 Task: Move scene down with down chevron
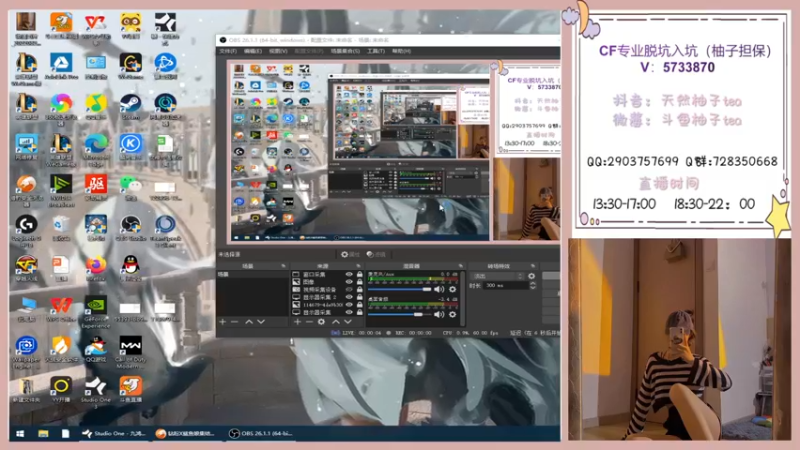(x=261, y=322)
